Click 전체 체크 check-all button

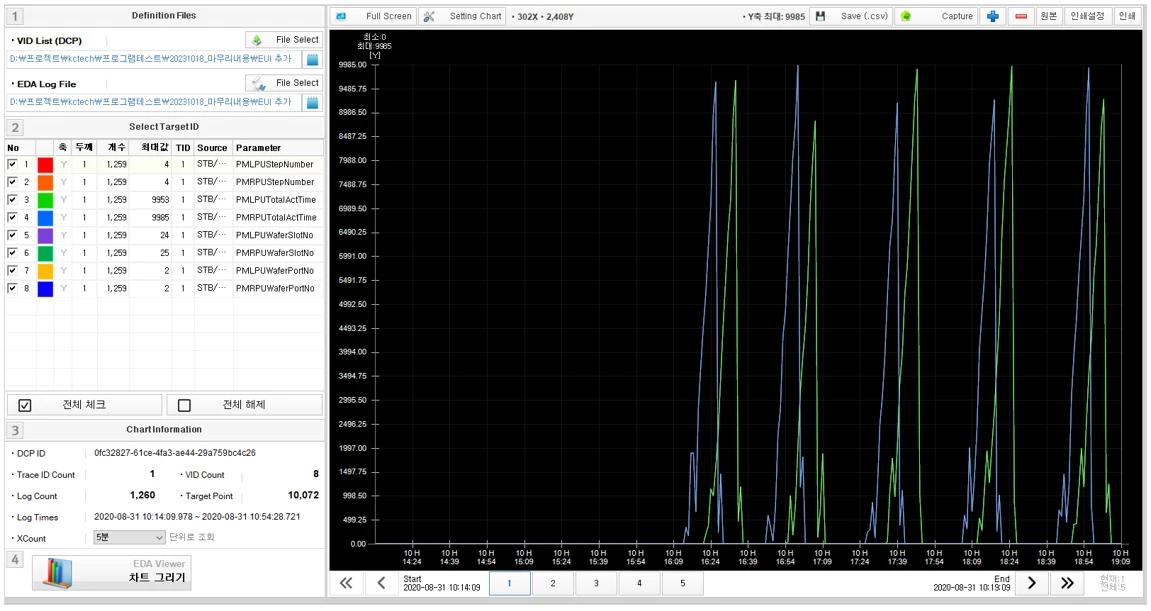click(84, 405)
